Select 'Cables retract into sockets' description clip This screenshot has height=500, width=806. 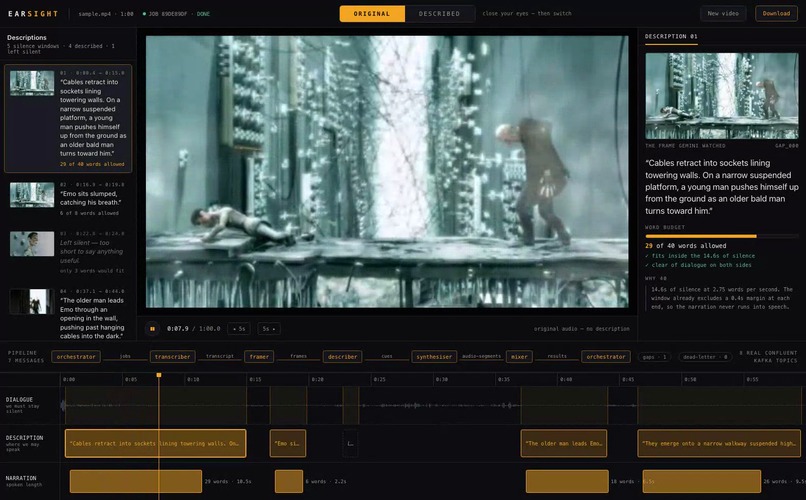(x=155, y=443)
